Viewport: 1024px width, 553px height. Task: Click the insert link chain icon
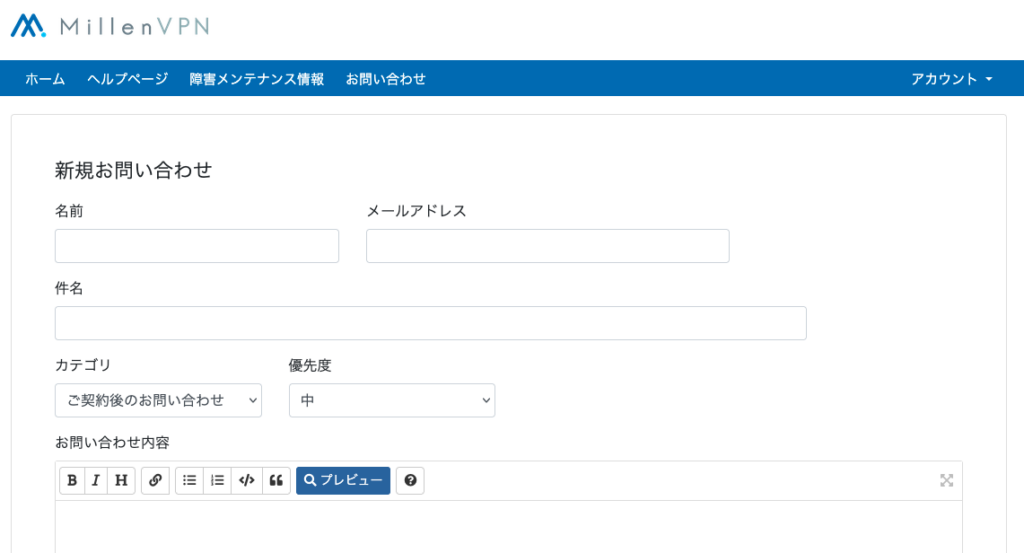pyautogui.click(x=155, y=481)
